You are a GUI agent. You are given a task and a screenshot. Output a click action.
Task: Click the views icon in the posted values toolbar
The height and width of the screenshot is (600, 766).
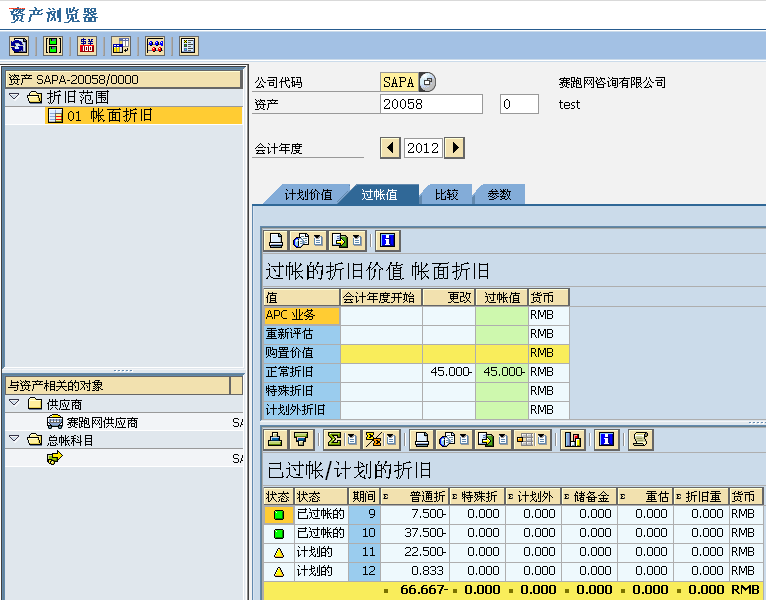pyautogui.click(x=300, y=240)
